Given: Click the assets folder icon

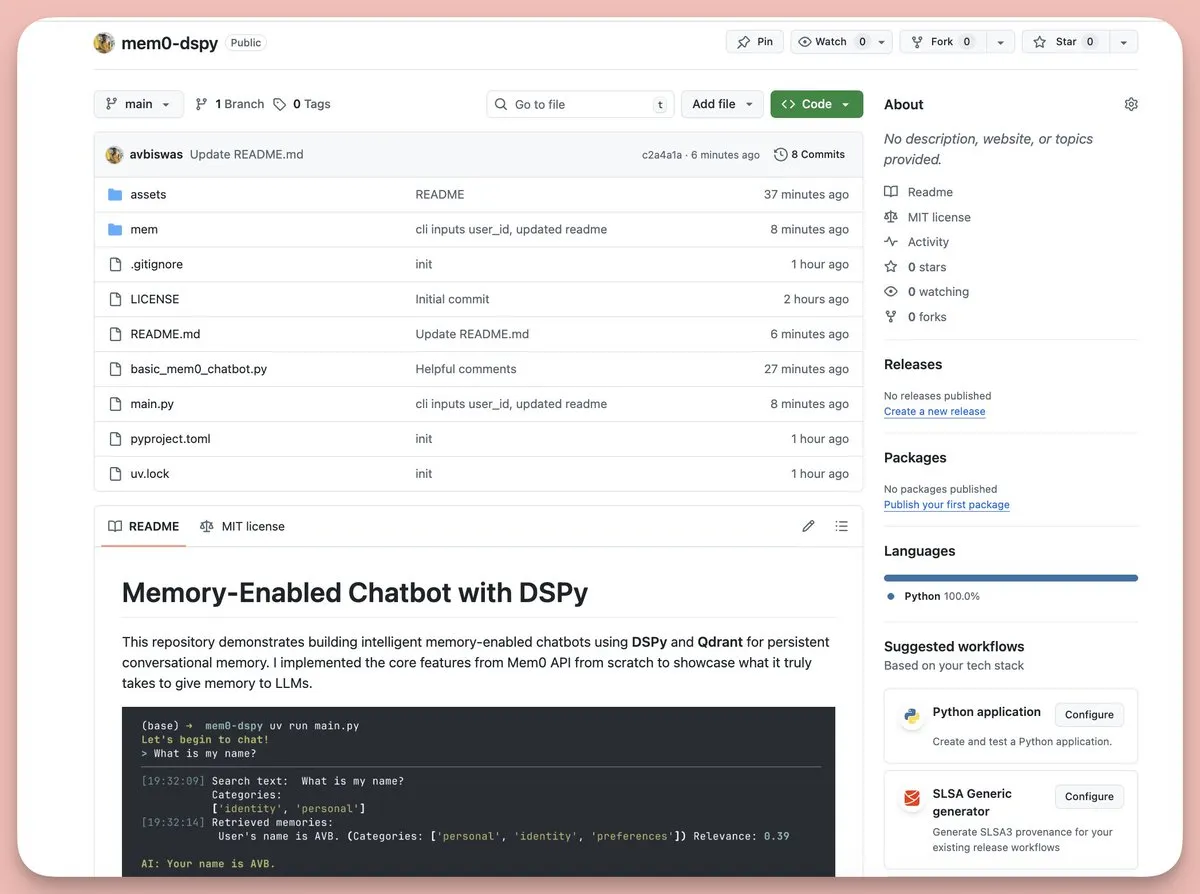Looking at the screenshot, I should click(x=115, y=195).
